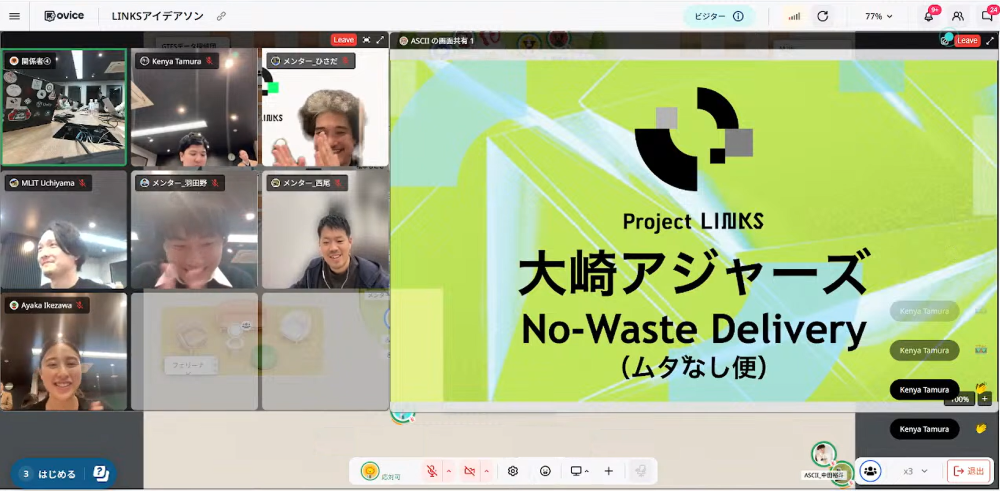Select Kenya Tamura's video tile
Image resolution: width=1000 pixels, height=491 pixels.
[194, 107]
